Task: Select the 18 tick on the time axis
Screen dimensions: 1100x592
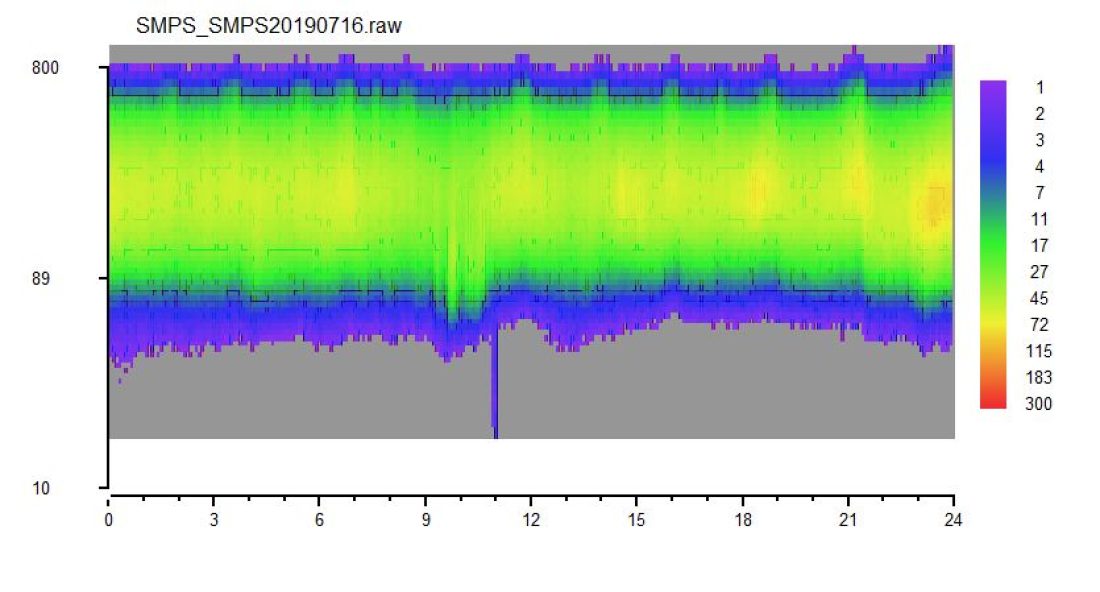Action: (743, 520)
